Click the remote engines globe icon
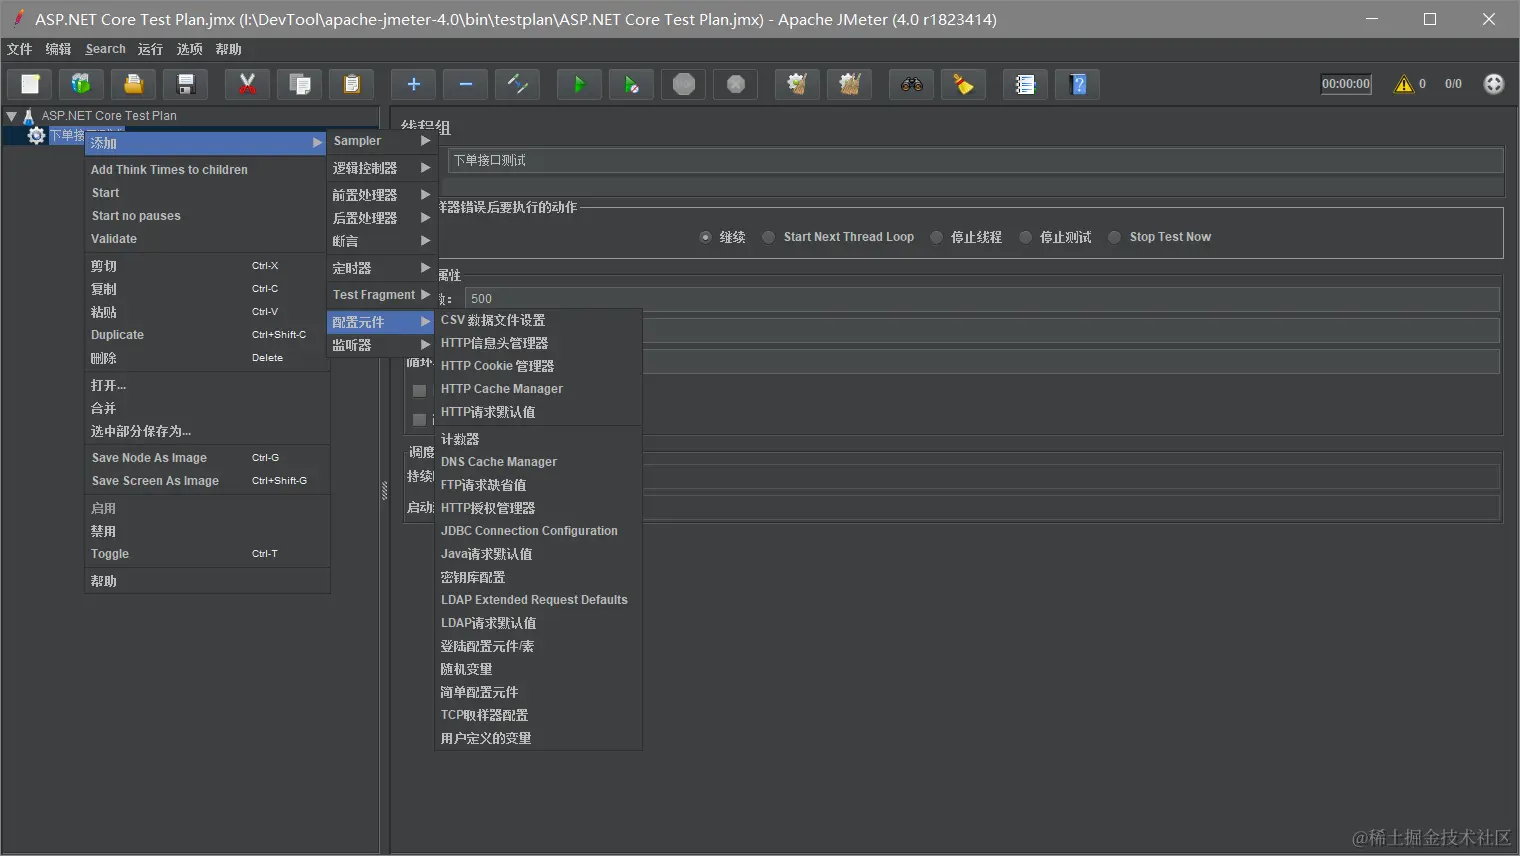This screenshot has height=856, width=1520. tap(1494, 84)
